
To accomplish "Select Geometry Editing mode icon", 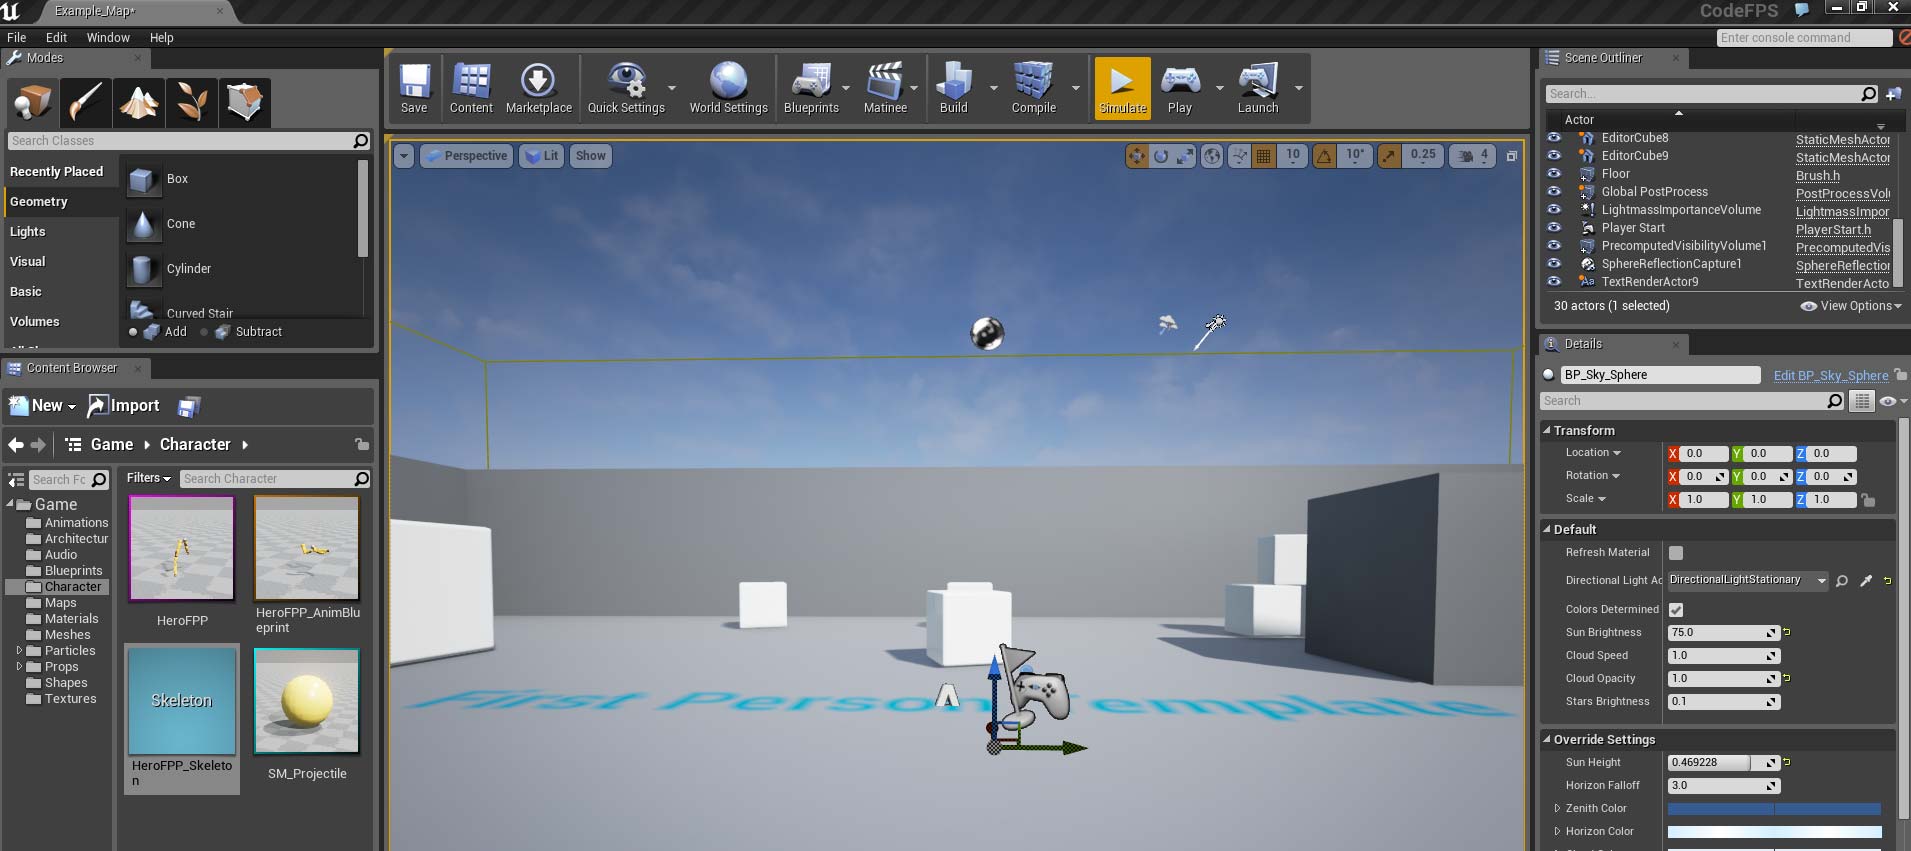I will tap(244, 102).
